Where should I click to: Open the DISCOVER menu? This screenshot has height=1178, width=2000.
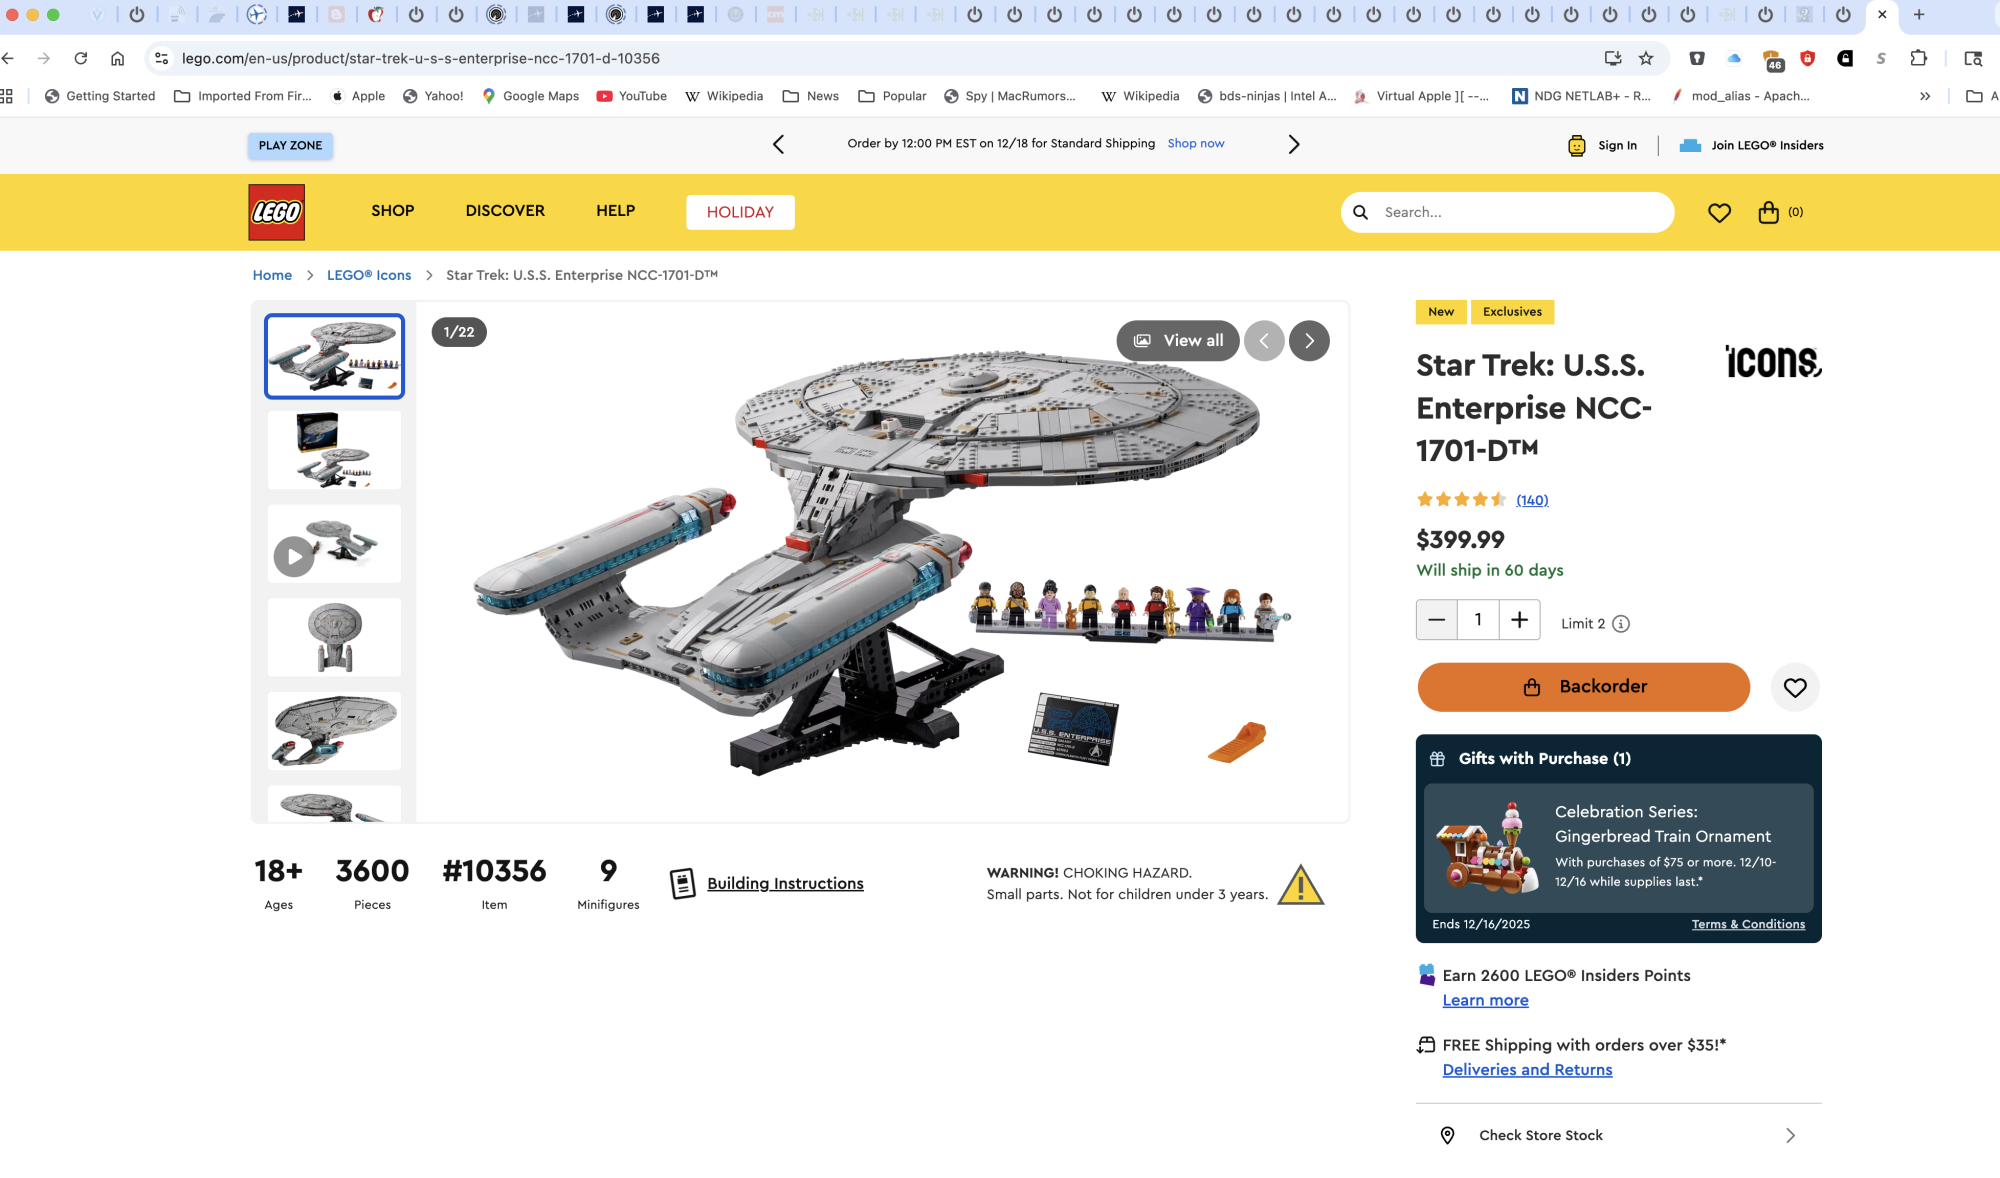click(x=505, y=211)
